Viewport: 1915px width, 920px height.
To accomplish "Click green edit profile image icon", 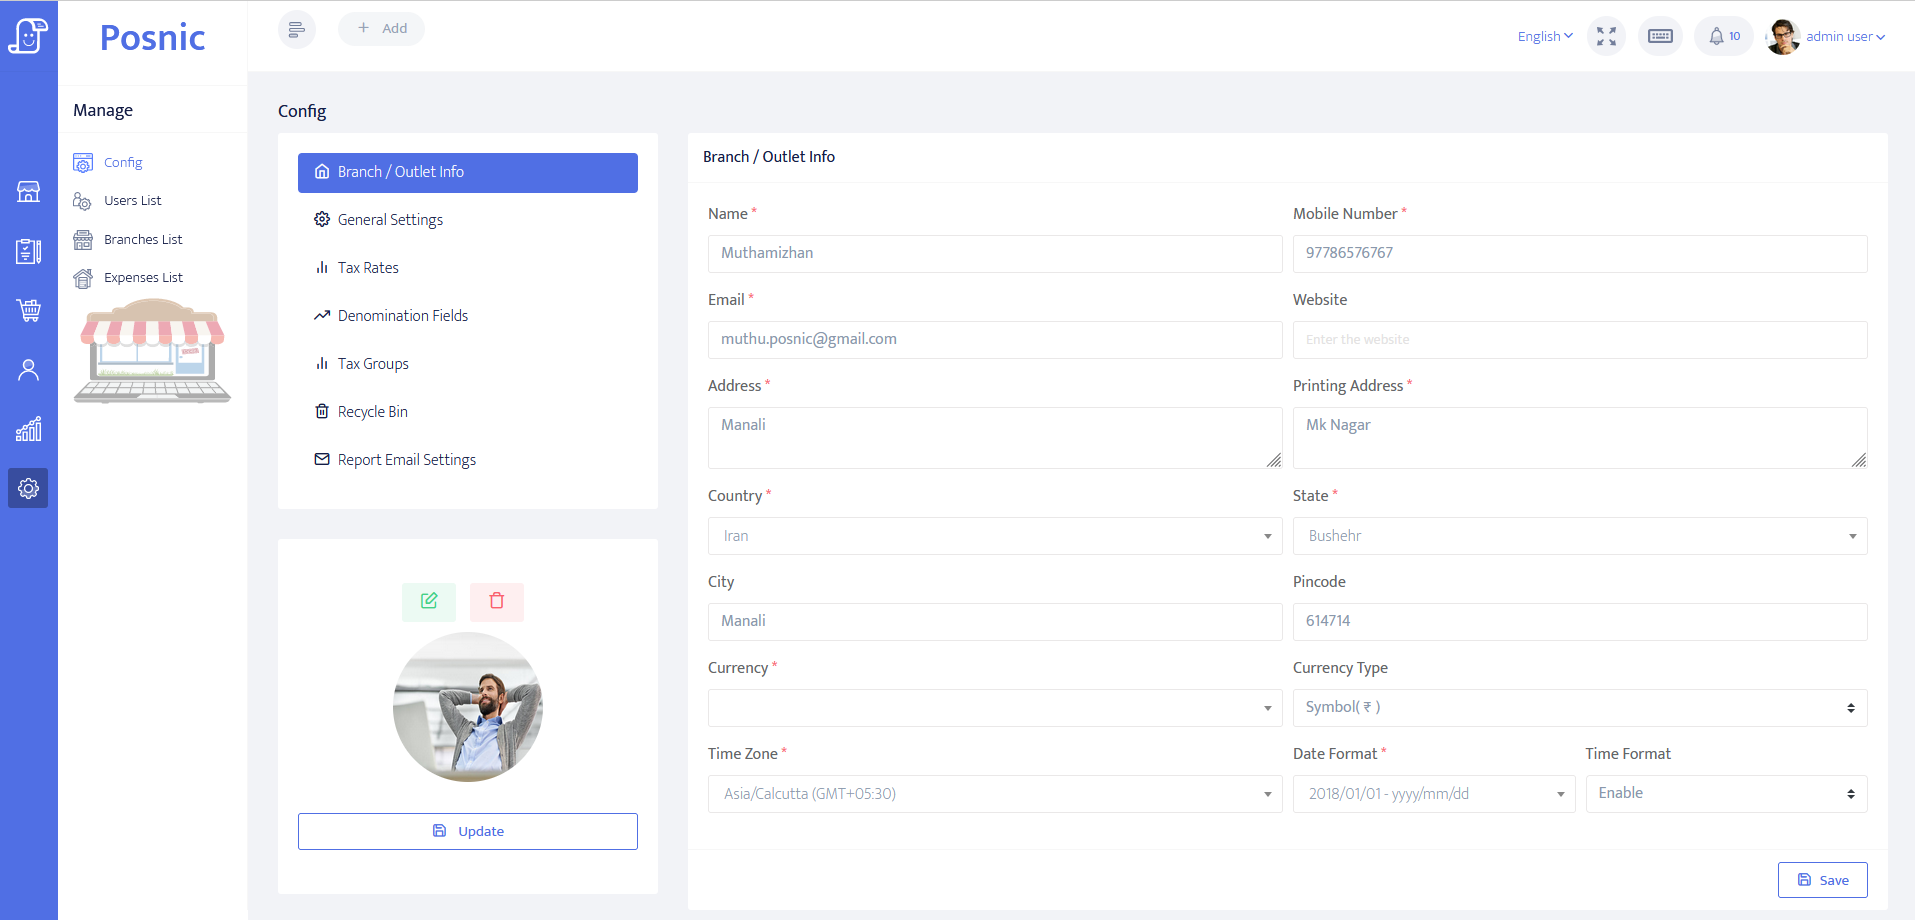I will 429,601.
